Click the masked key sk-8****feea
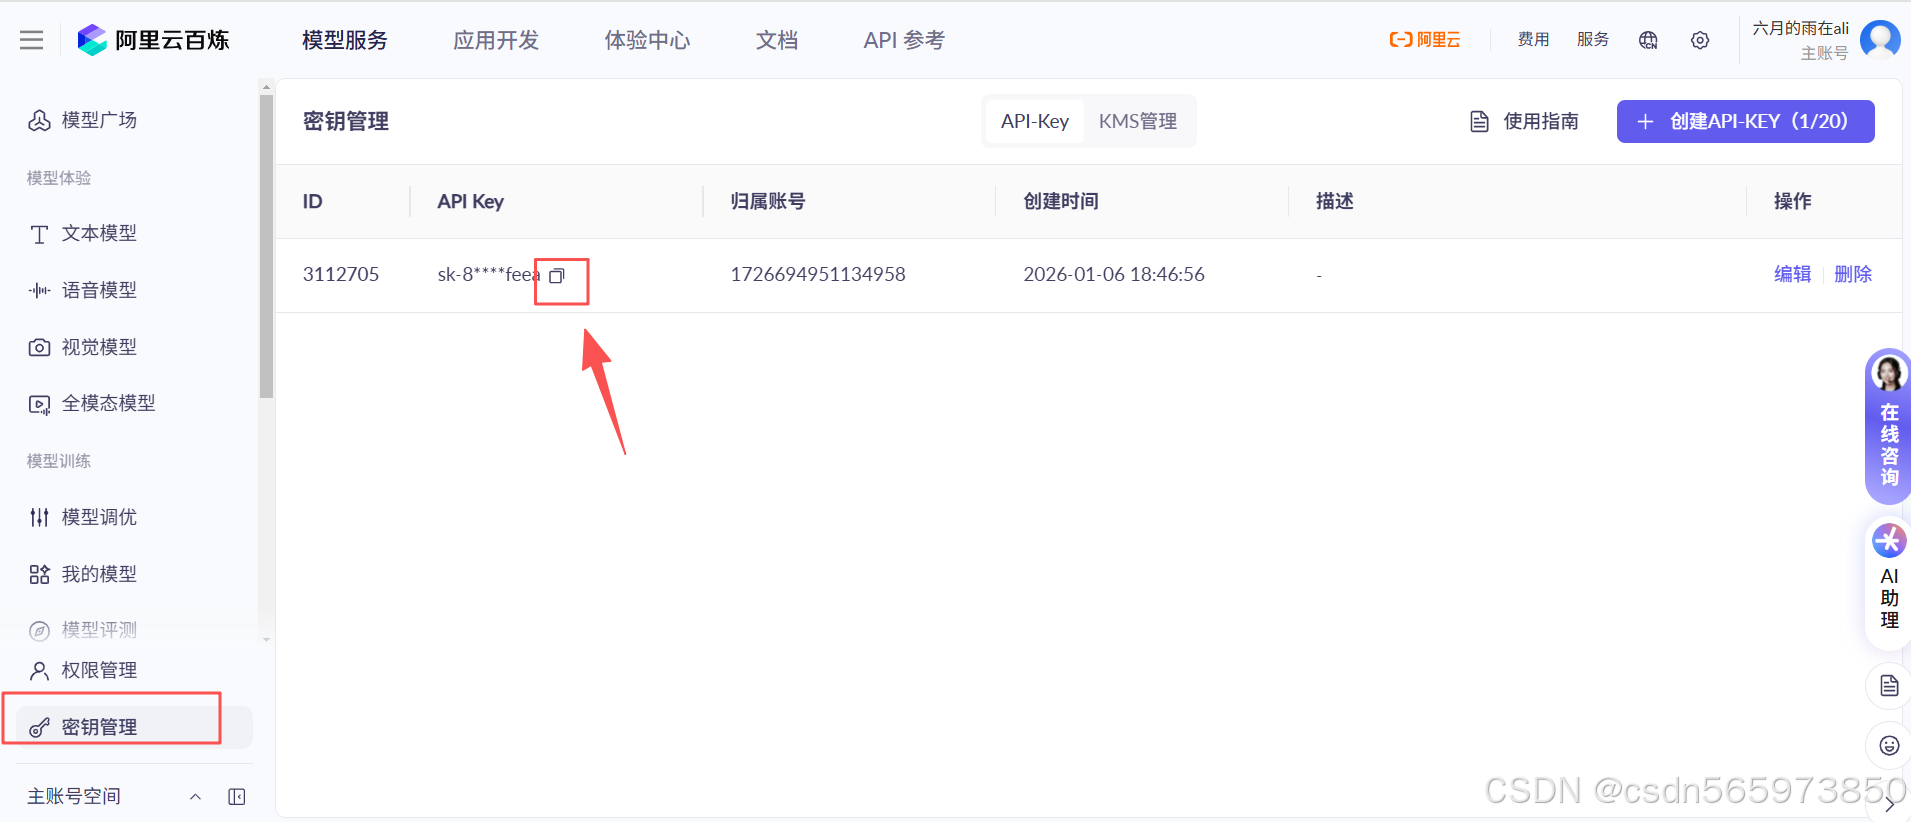This screenshot has width=1911, height=822. click(488, 274)
